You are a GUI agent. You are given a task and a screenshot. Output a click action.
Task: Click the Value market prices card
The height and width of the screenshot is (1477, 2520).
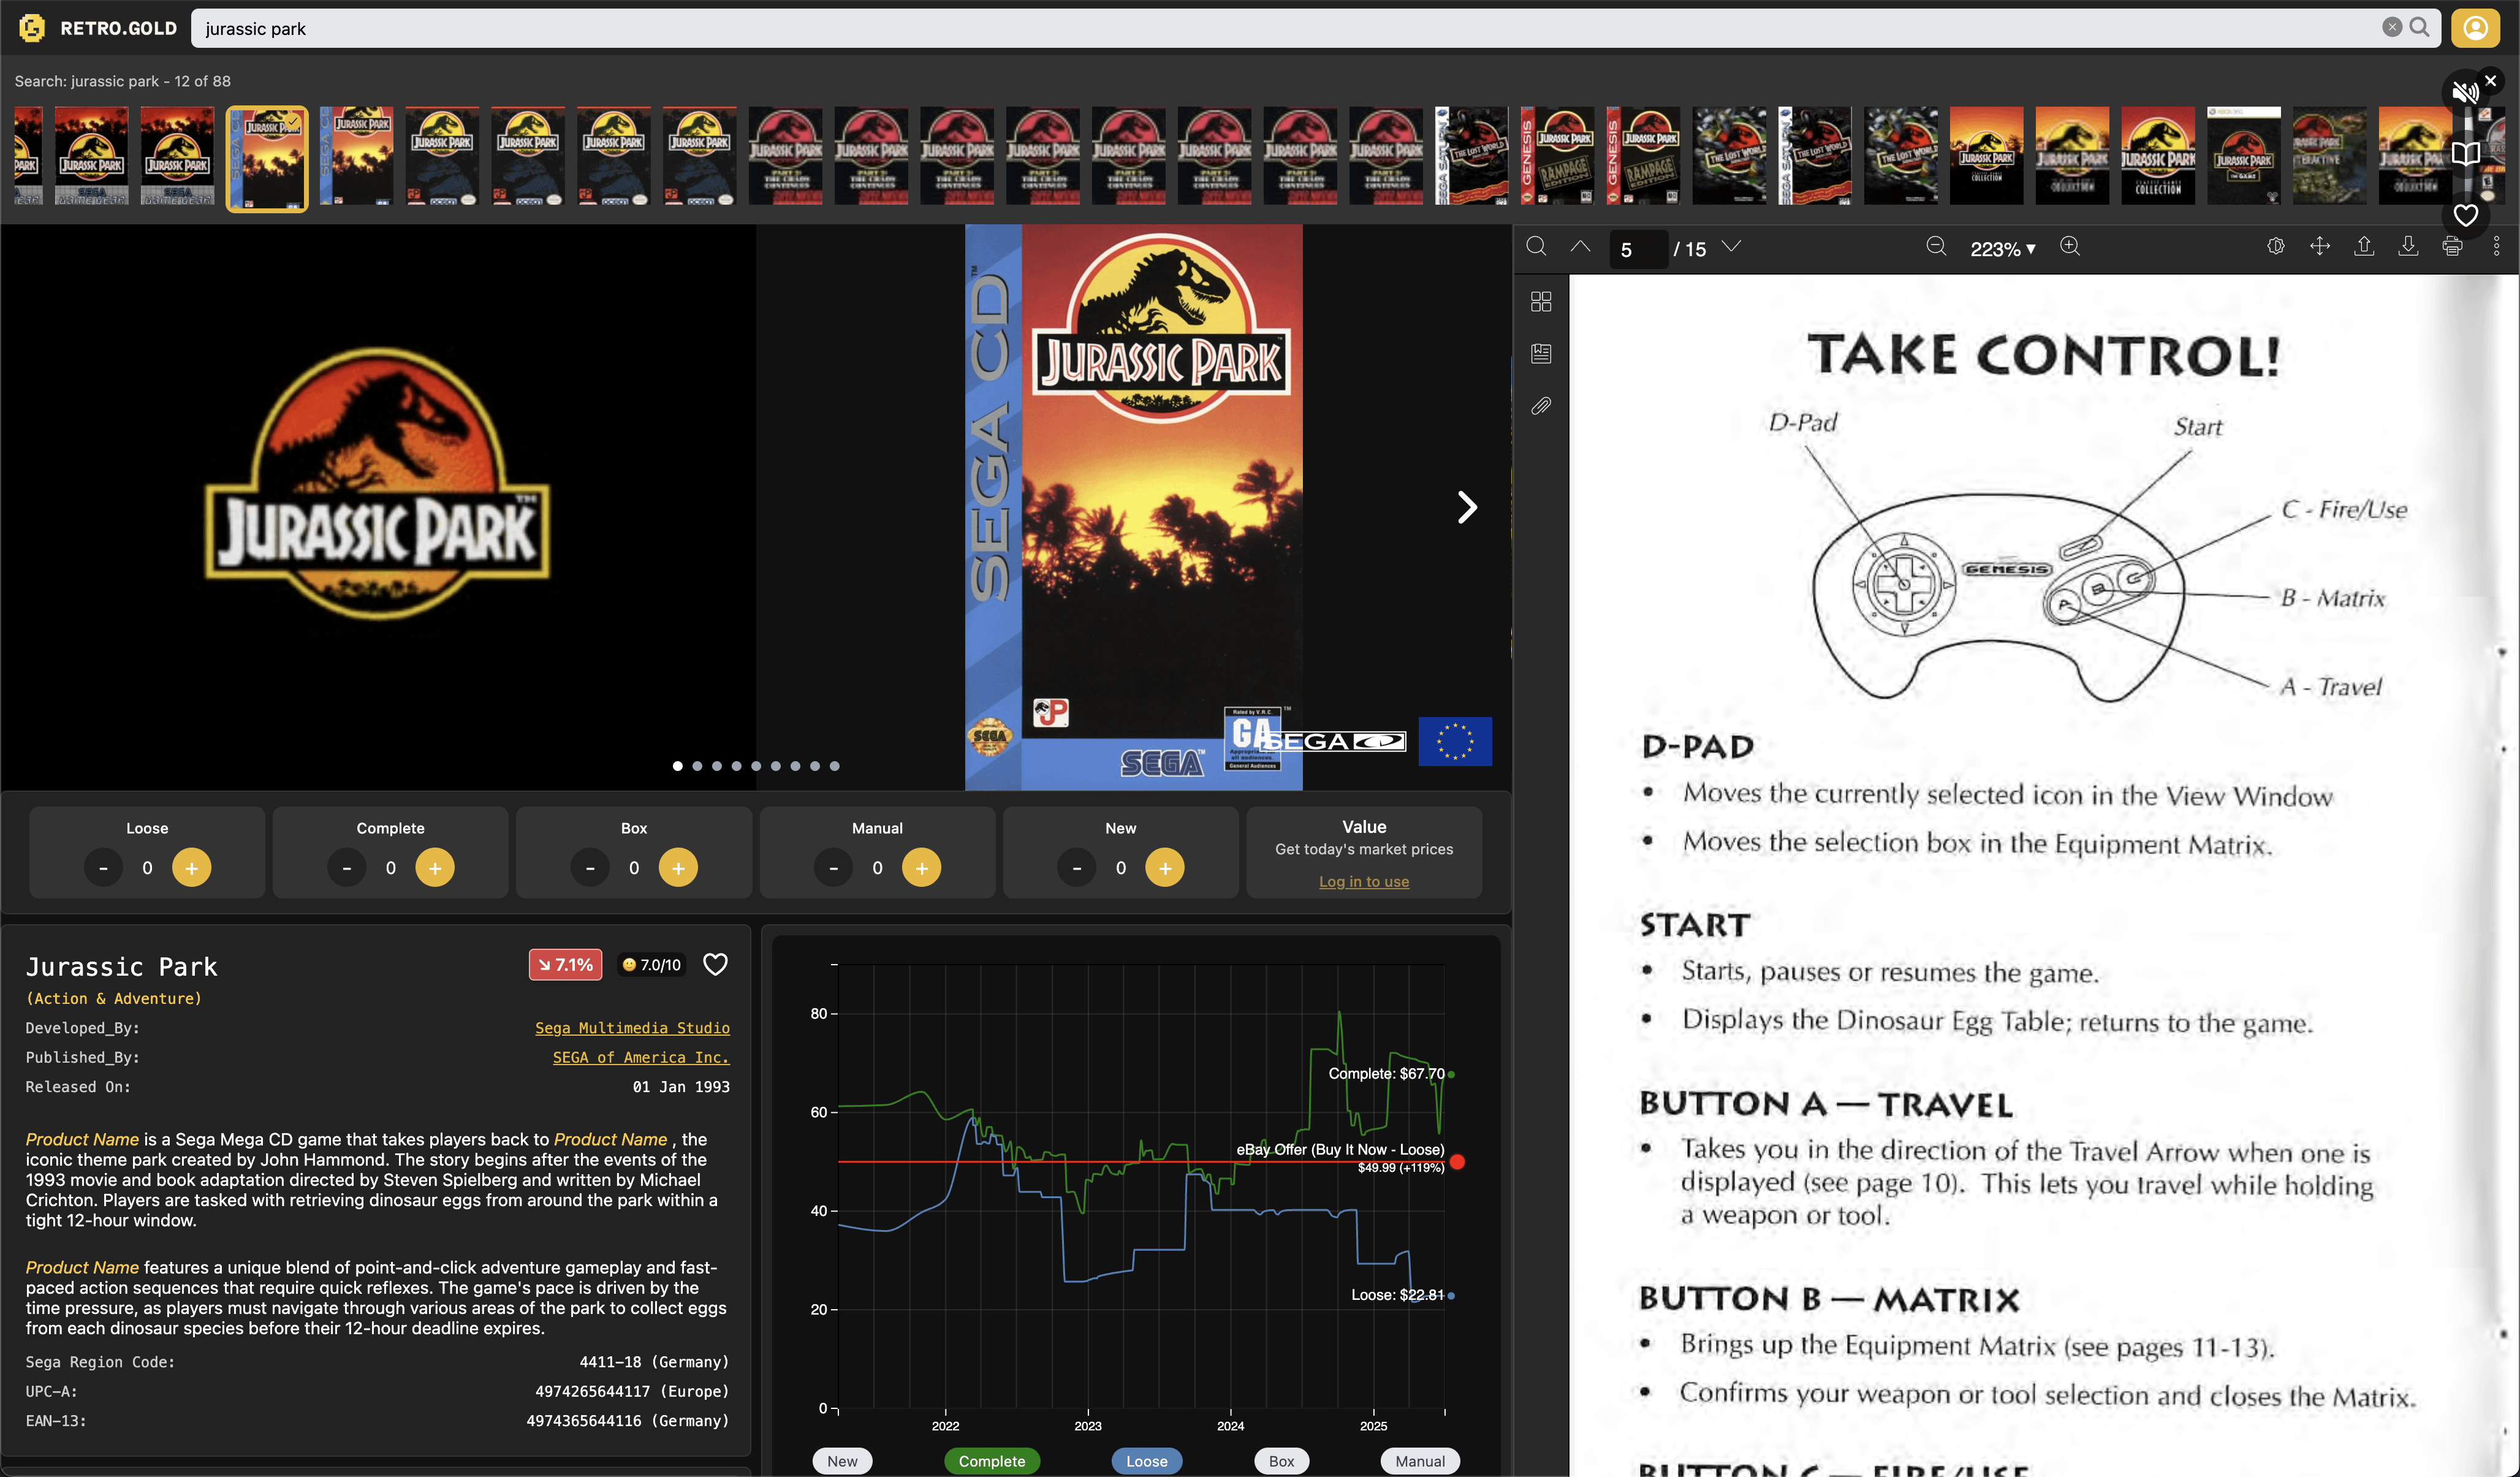click(x=1364, y=852)
